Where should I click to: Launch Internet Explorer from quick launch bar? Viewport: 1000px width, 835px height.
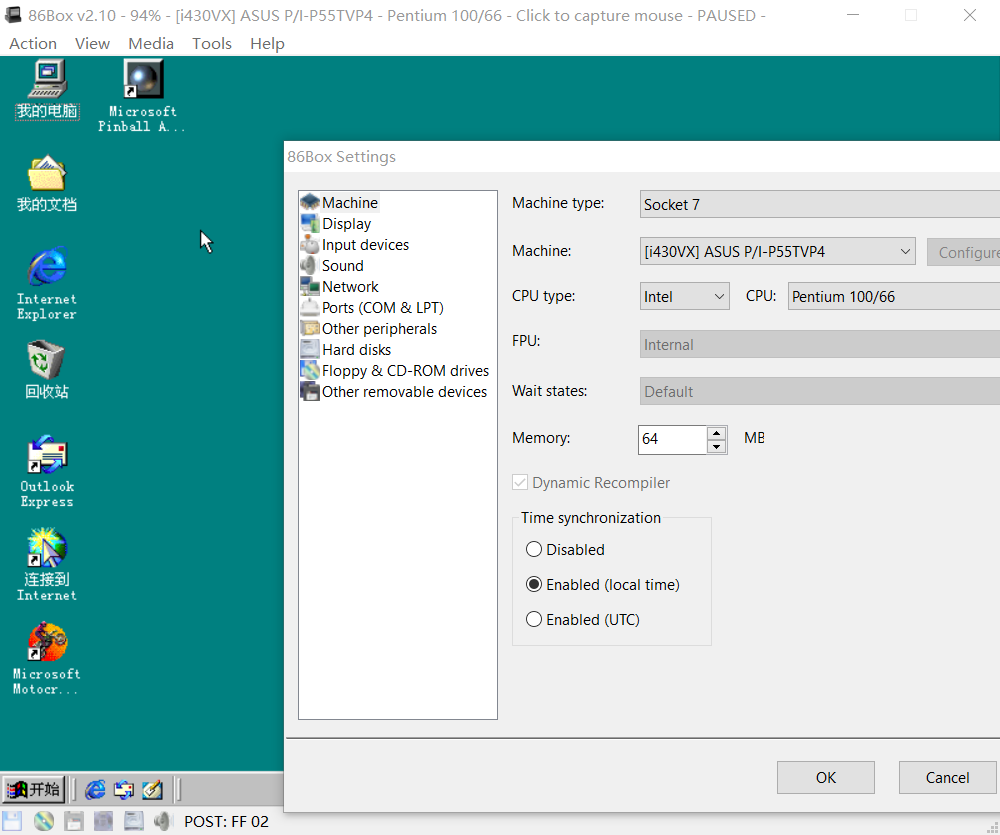click(96, 790)
